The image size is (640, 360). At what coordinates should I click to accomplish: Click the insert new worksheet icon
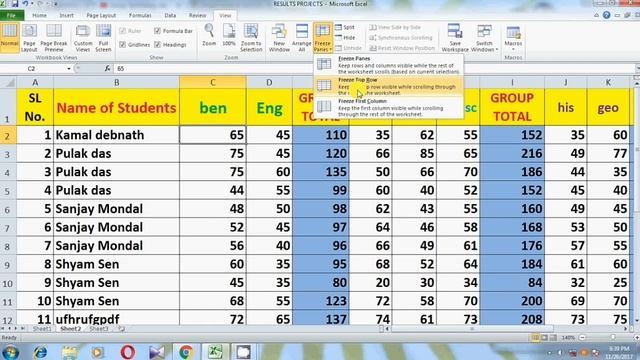point(121,329)
